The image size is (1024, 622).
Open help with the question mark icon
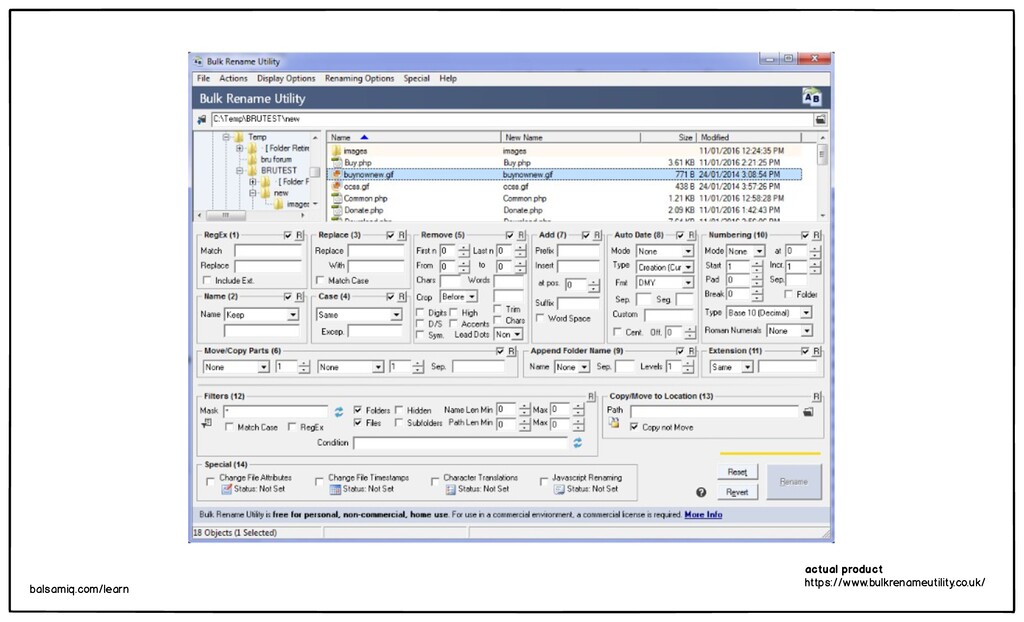[x=701, y=492]
